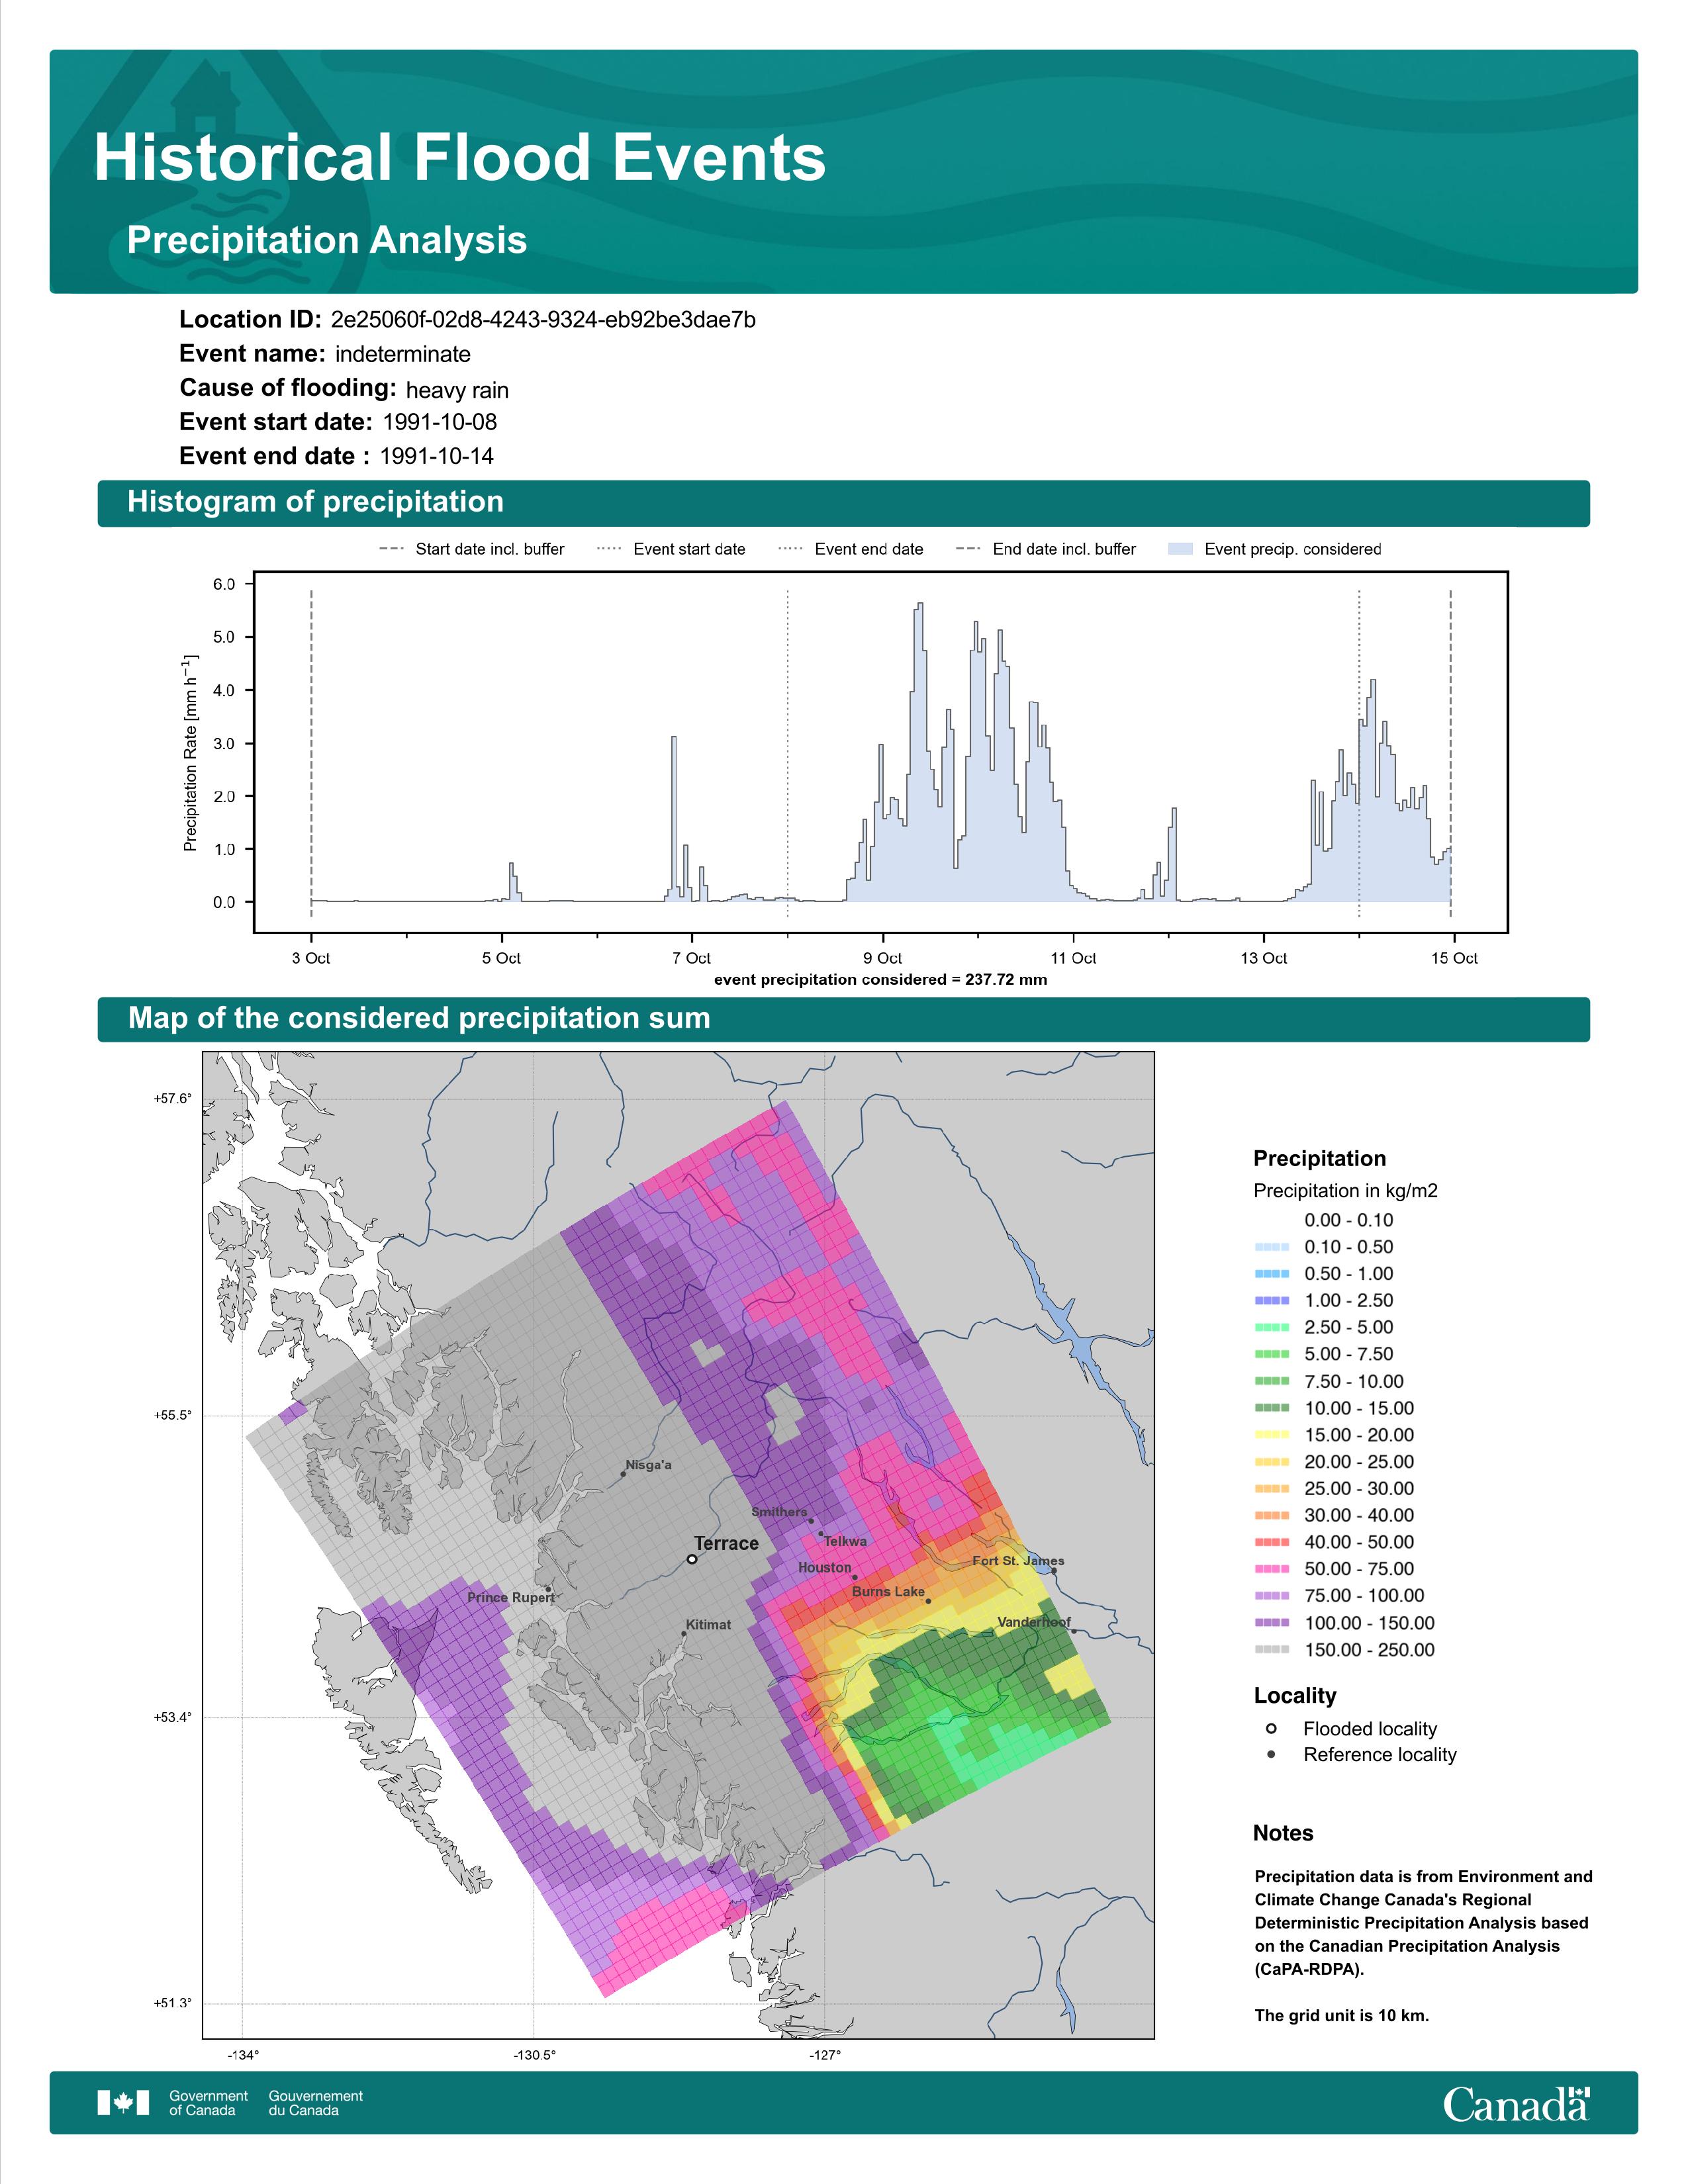The height and width of the screenshot is (2184, 1688).
Task: Click event end date 1991-10-14
Action: click(437, 456)
